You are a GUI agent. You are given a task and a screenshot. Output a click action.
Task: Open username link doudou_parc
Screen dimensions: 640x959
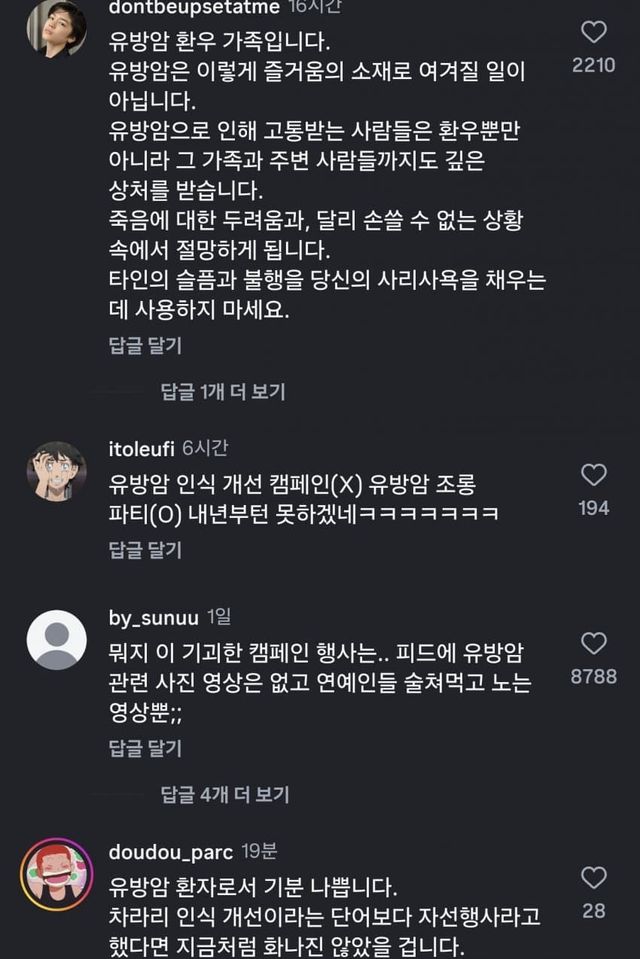(x=170, y=852)
